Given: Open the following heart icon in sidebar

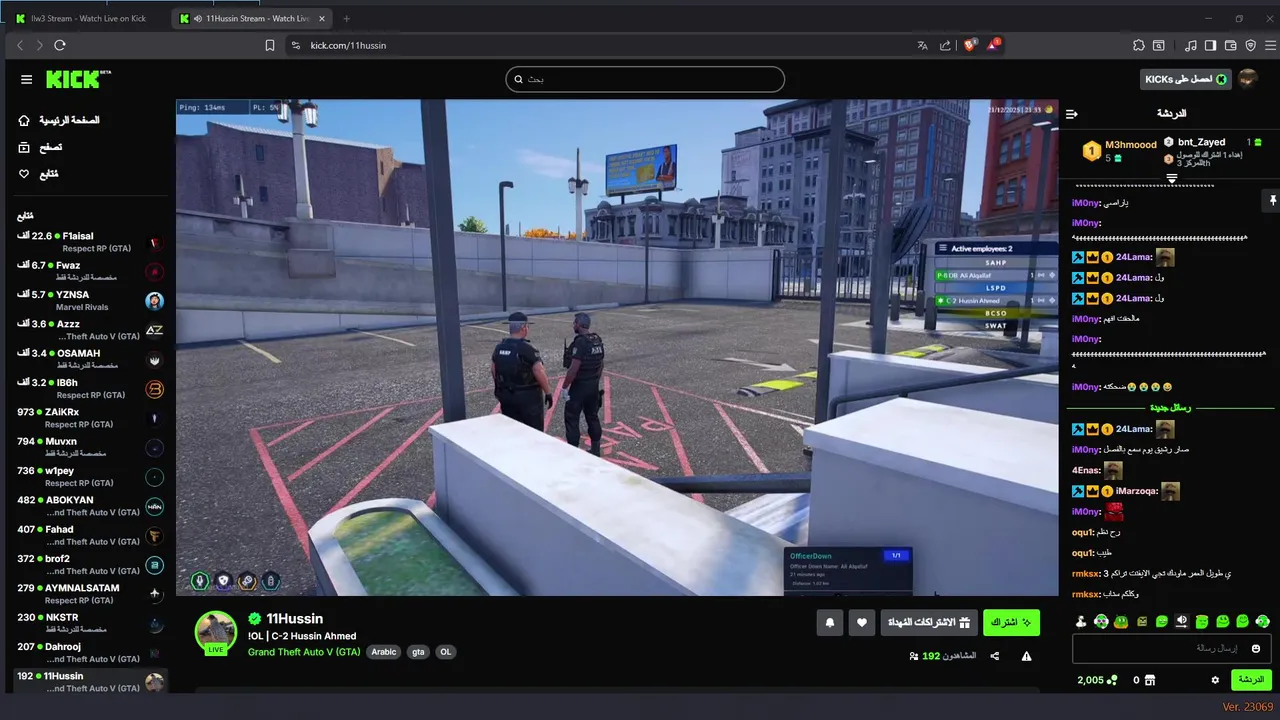Looking at the screenshot, I should [24, 174].
